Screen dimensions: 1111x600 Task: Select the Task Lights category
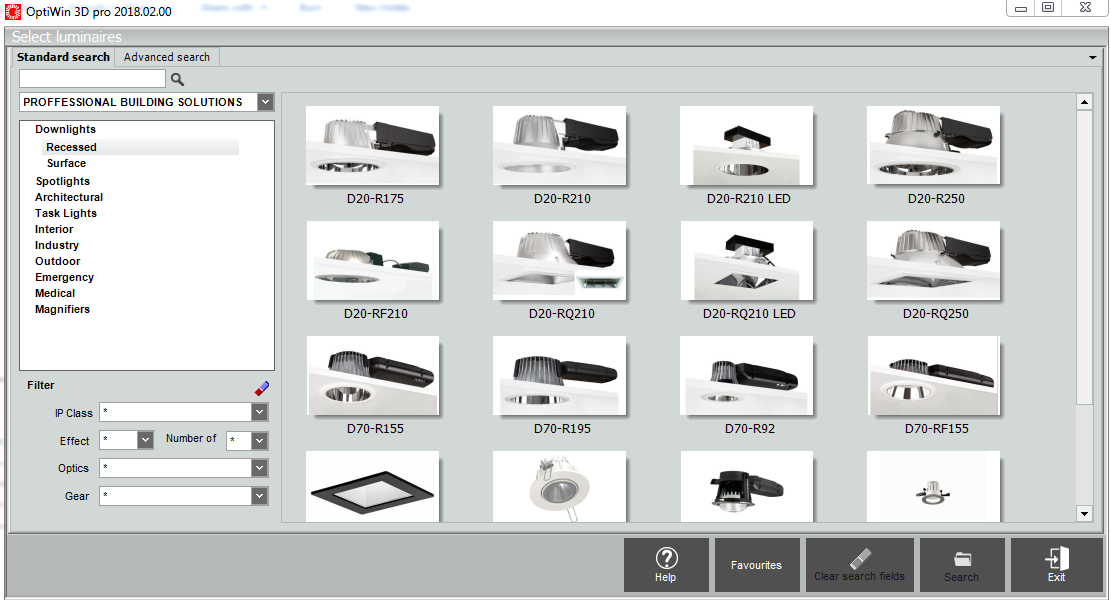pyautogui.click(x=66, y=213)
